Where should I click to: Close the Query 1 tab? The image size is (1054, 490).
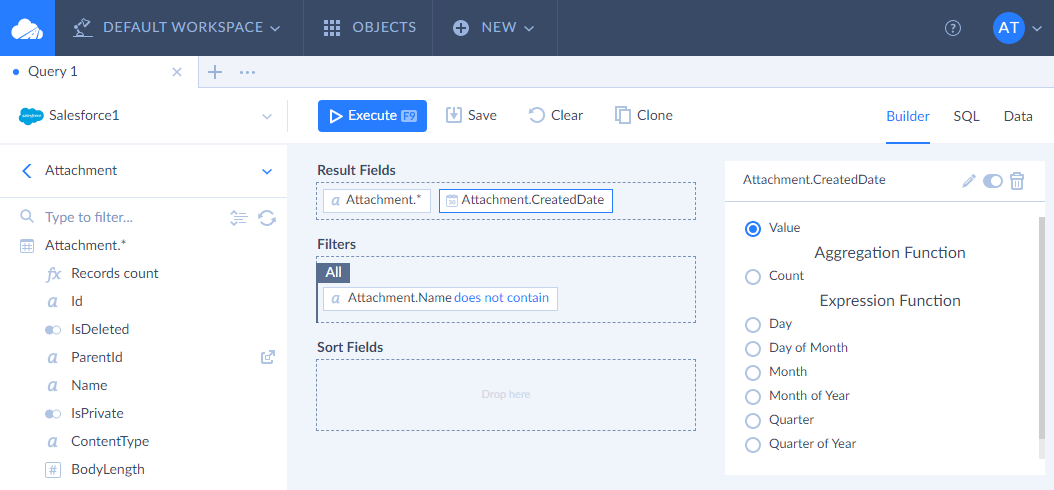[x=177, y=72]
